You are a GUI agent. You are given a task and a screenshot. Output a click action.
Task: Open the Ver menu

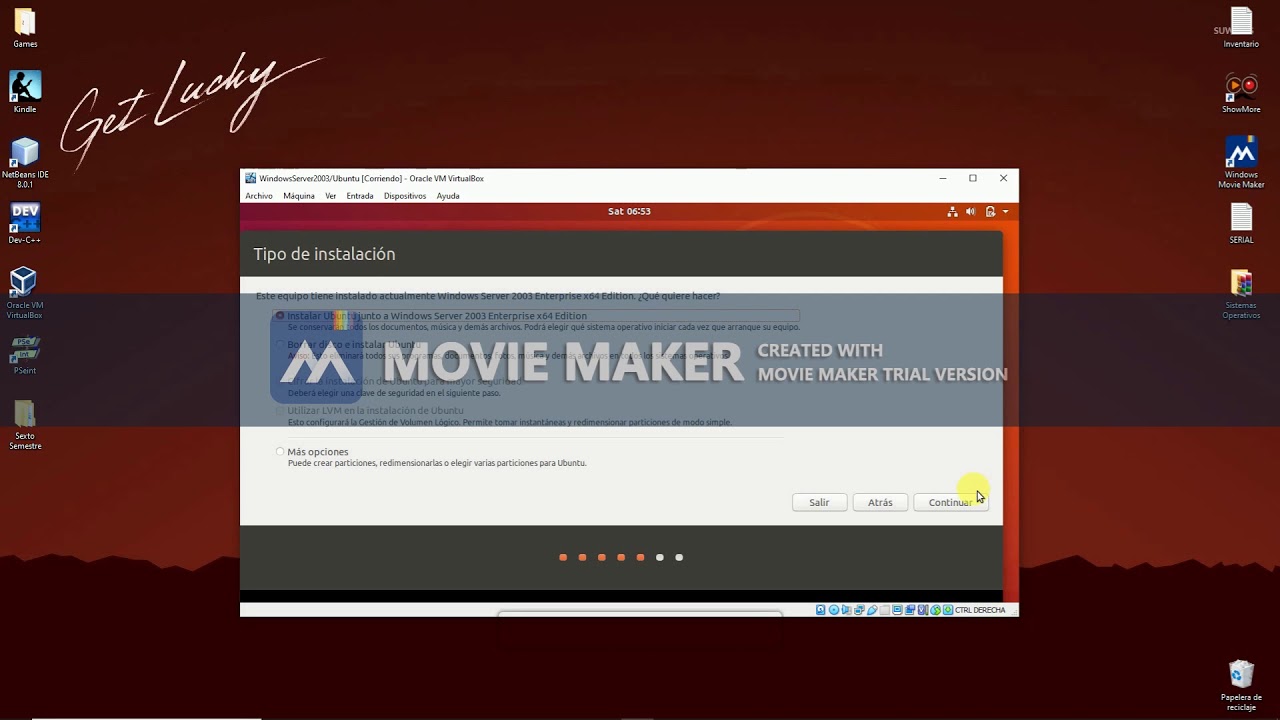point(331,196)
